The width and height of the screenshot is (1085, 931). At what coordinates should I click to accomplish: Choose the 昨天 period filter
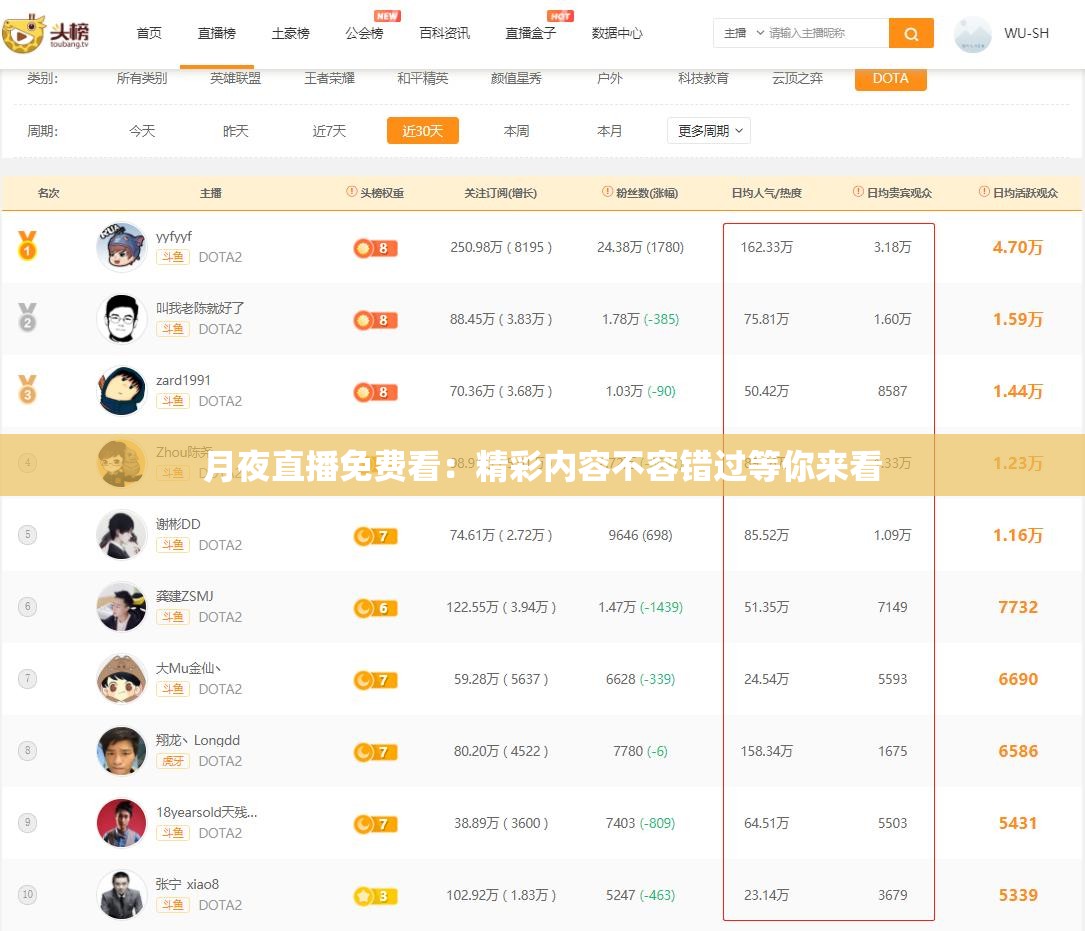pyautogui.click(x=235, y=130)
